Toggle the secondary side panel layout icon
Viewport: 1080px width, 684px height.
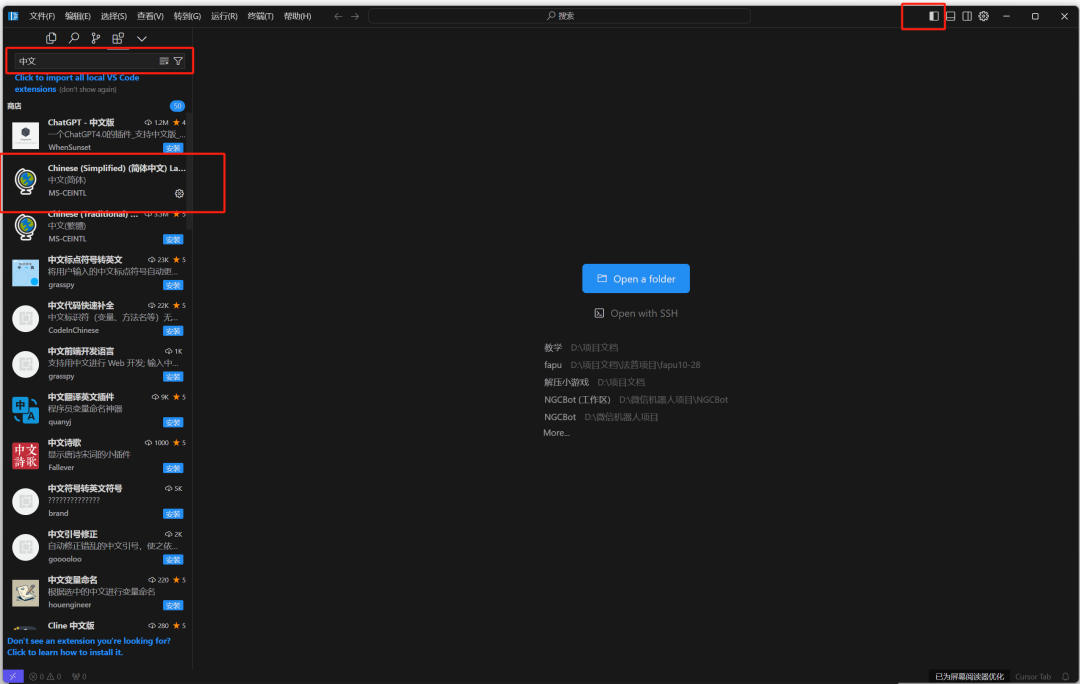[x=967, y=16]
